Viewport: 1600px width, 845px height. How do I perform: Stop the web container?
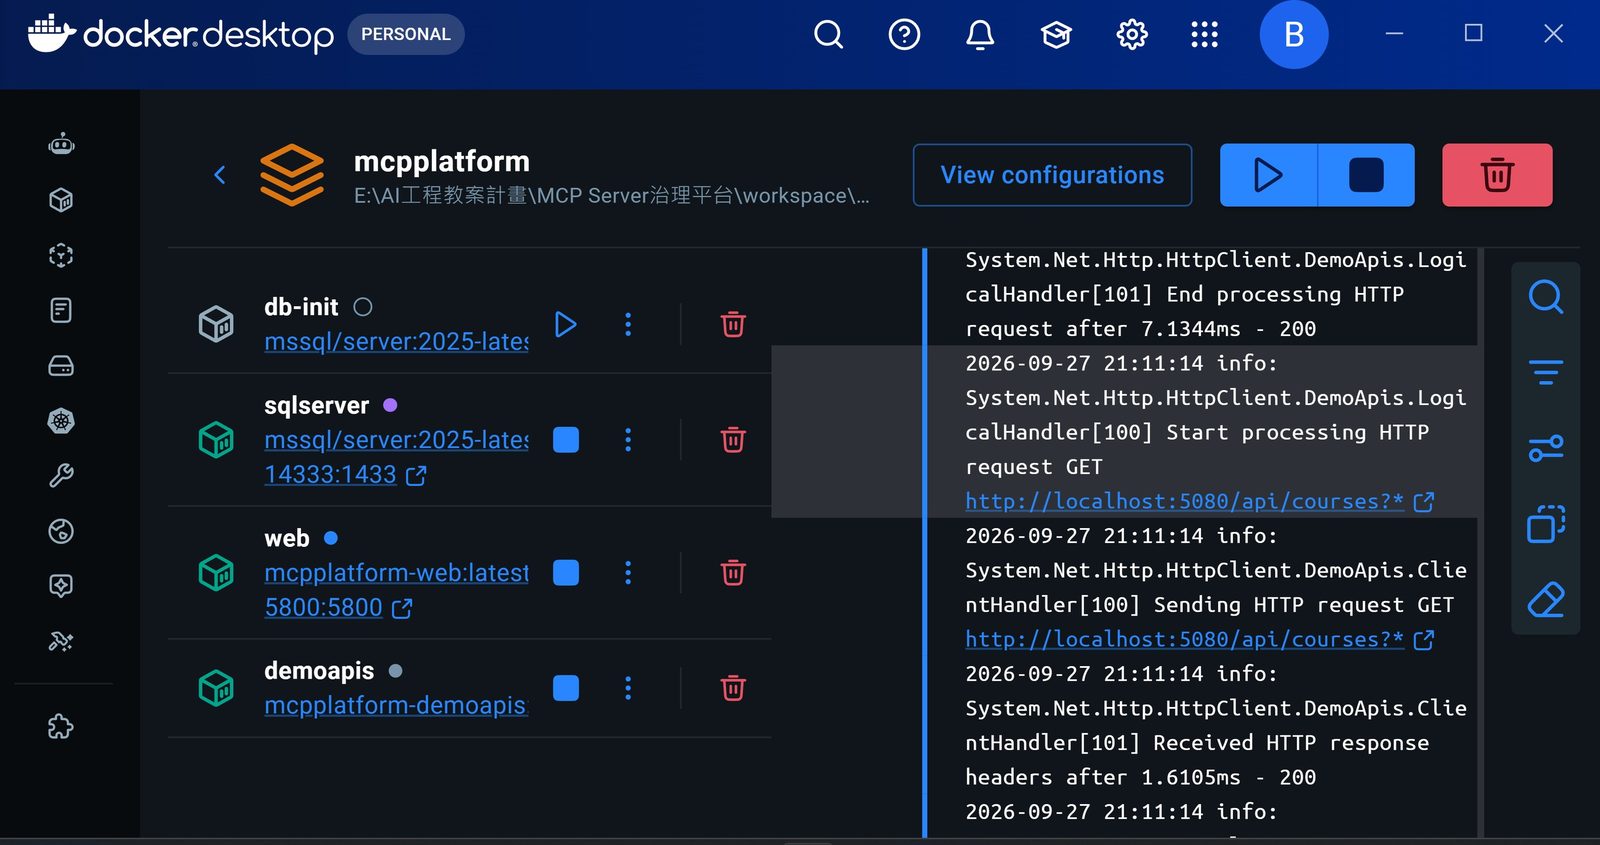coord(566,573)
